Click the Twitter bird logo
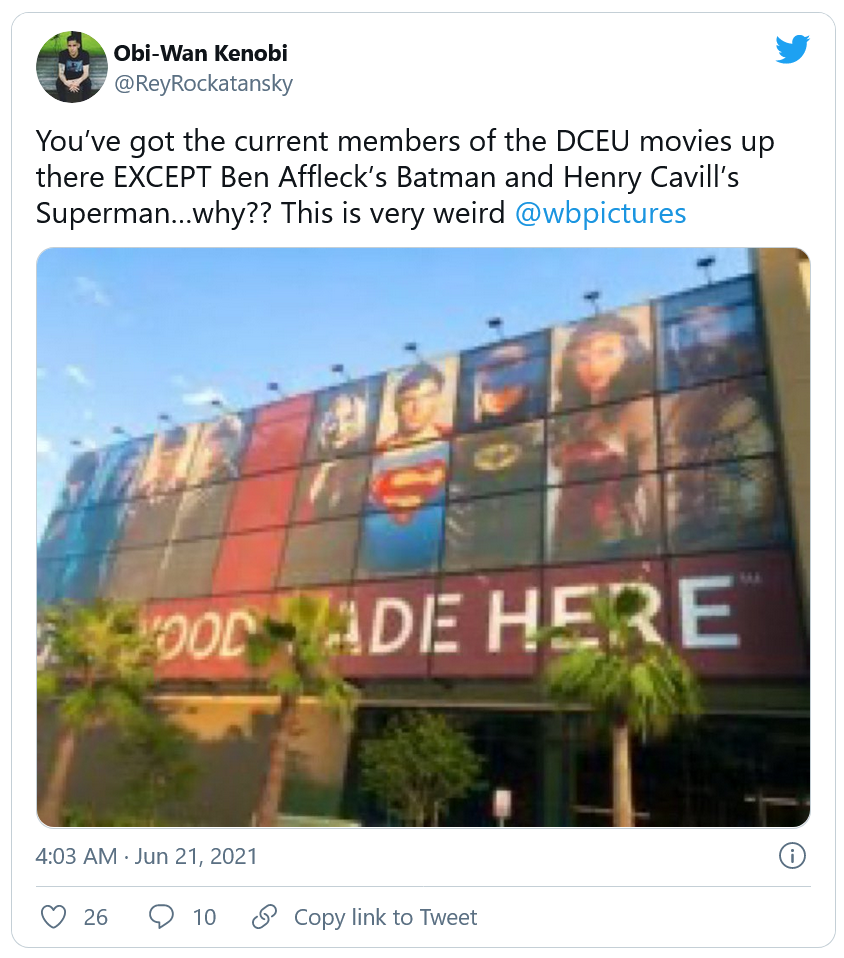Viewport: 844px width, 958px height. click(x=791, y=49)
